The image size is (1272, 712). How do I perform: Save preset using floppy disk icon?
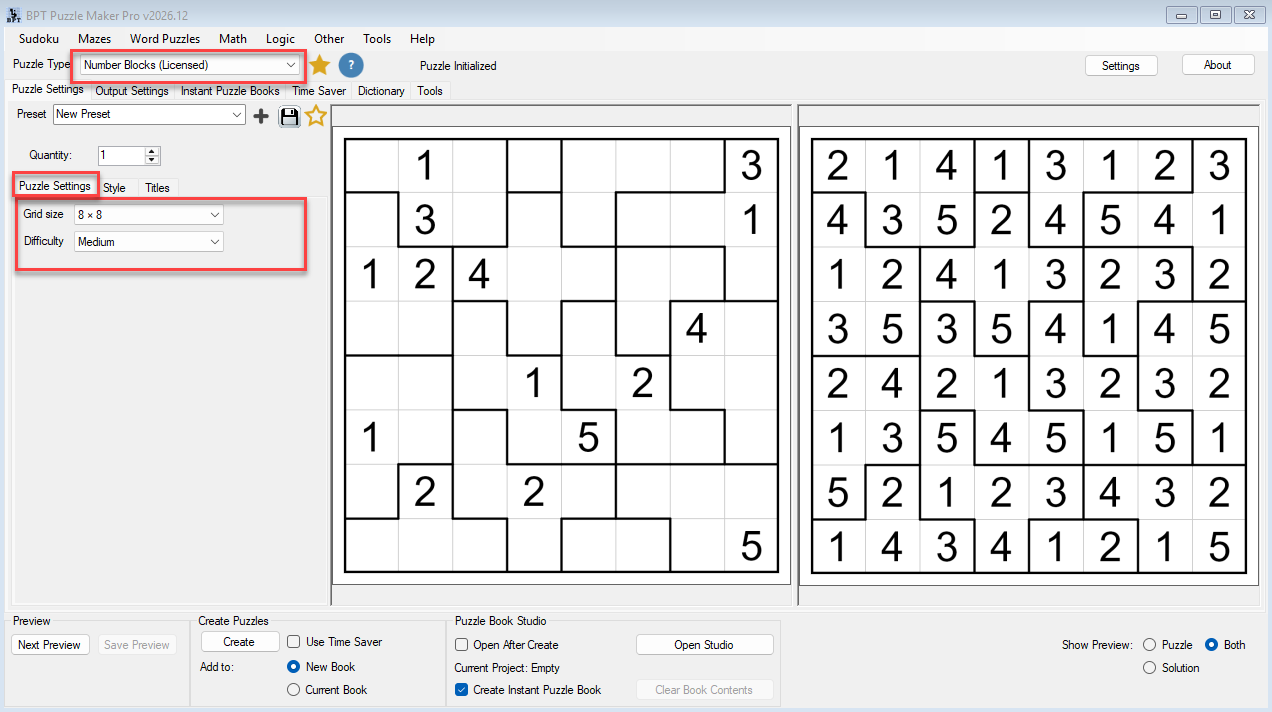tap(289, 116)
